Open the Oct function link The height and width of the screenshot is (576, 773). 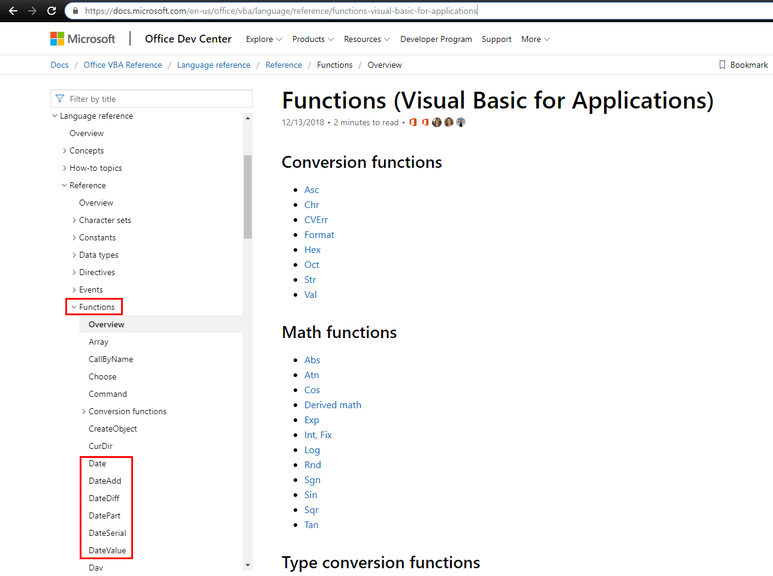click(312, 264)
